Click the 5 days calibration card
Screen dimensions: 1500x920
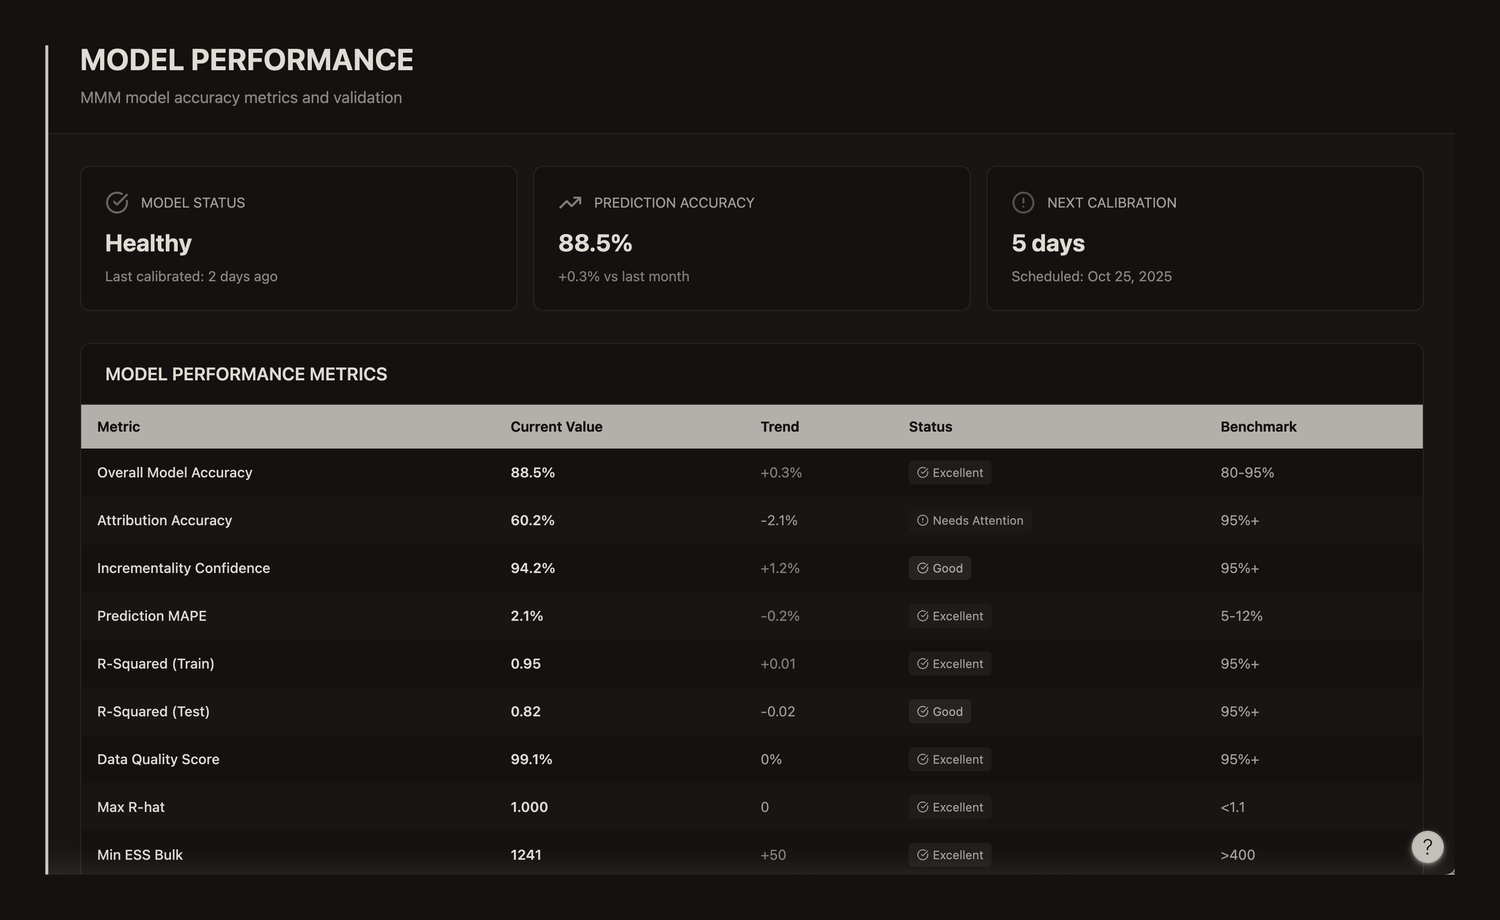1205,238
